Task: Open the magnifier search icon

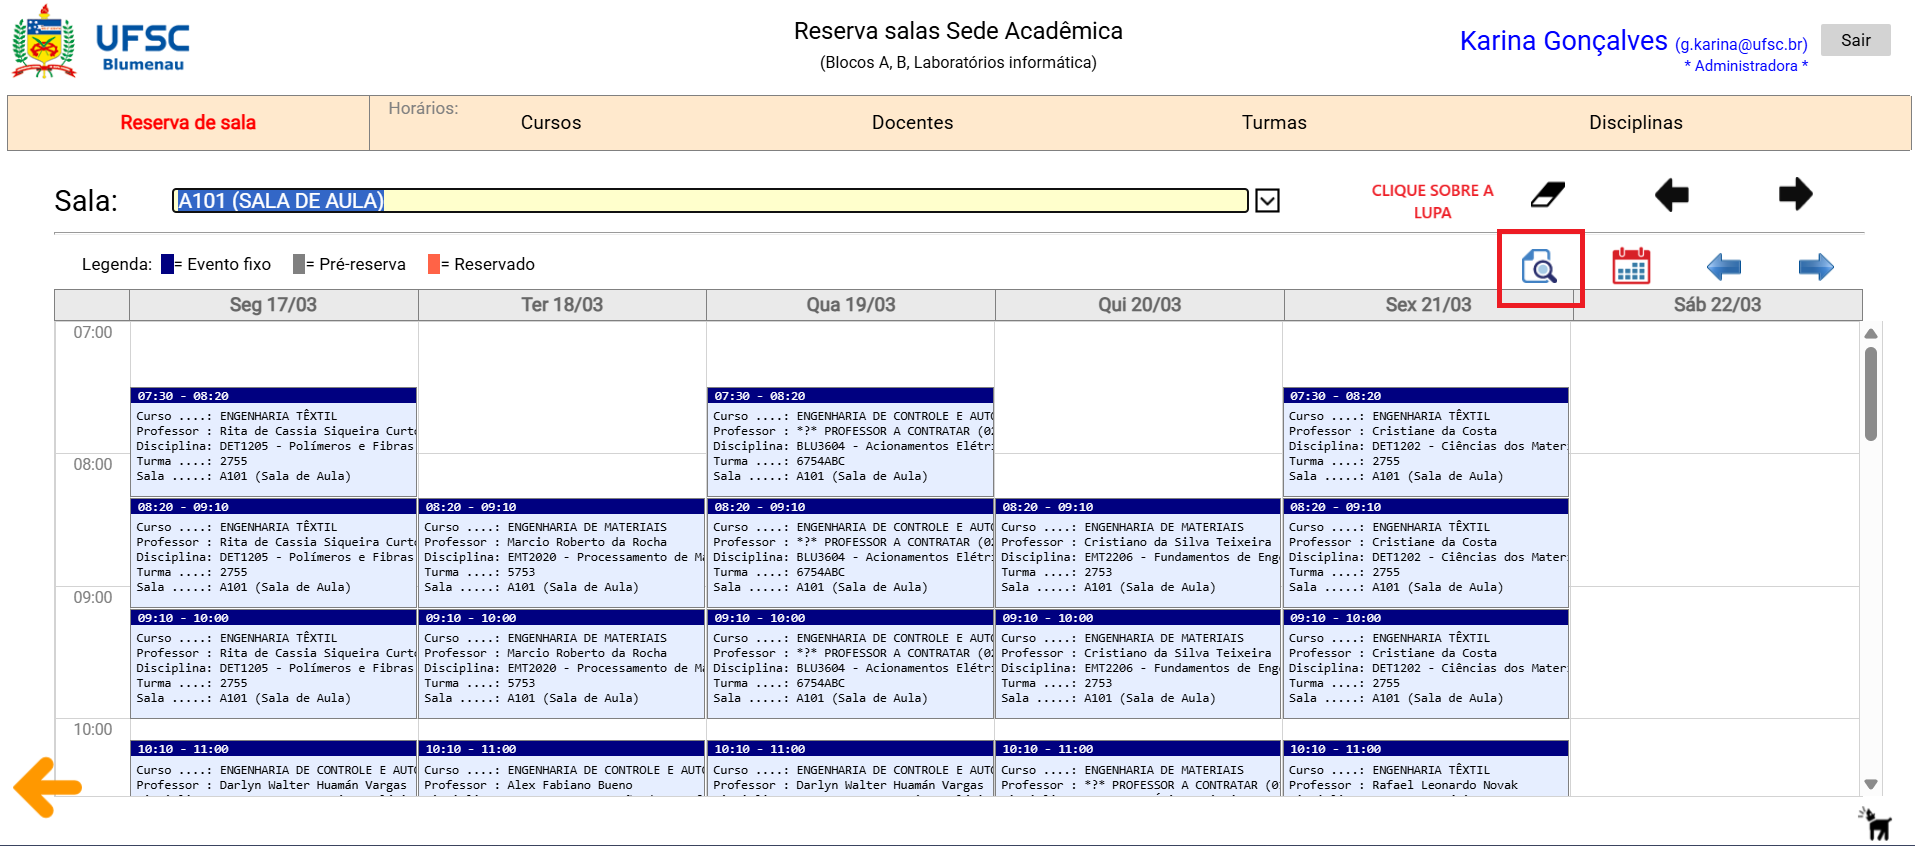Action: pyautogui.click(x=1539, y=267)
